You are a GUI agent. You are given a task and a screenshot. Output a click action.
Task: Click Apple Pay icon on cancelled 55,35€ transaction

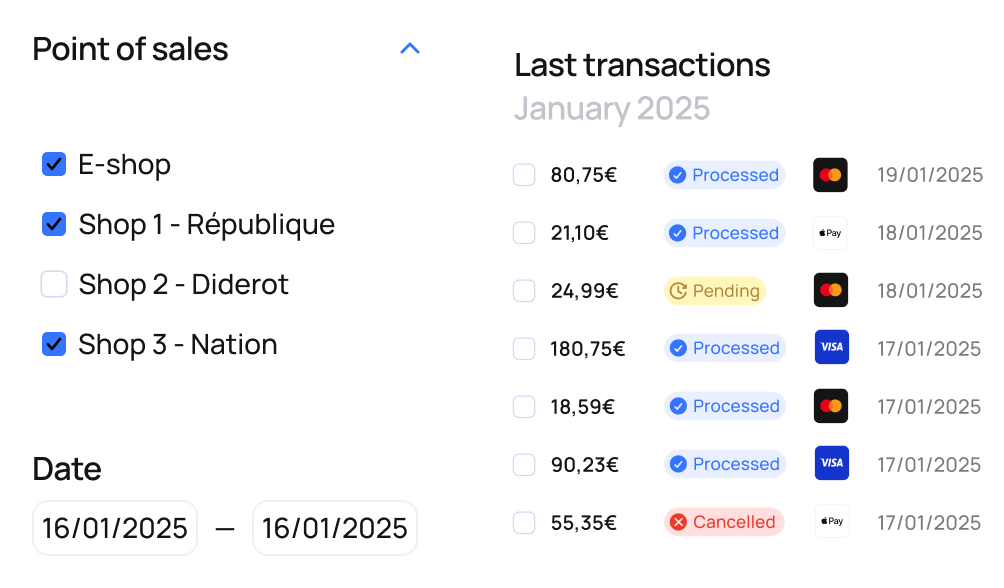(x=832, y=521)
